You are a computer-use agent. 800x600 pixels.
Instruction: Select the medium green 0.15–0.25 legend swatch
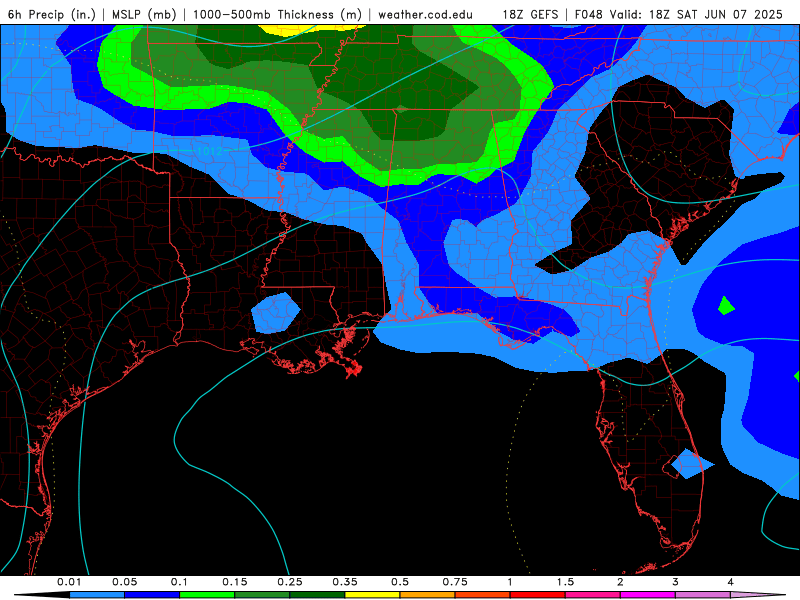[262, 595]
